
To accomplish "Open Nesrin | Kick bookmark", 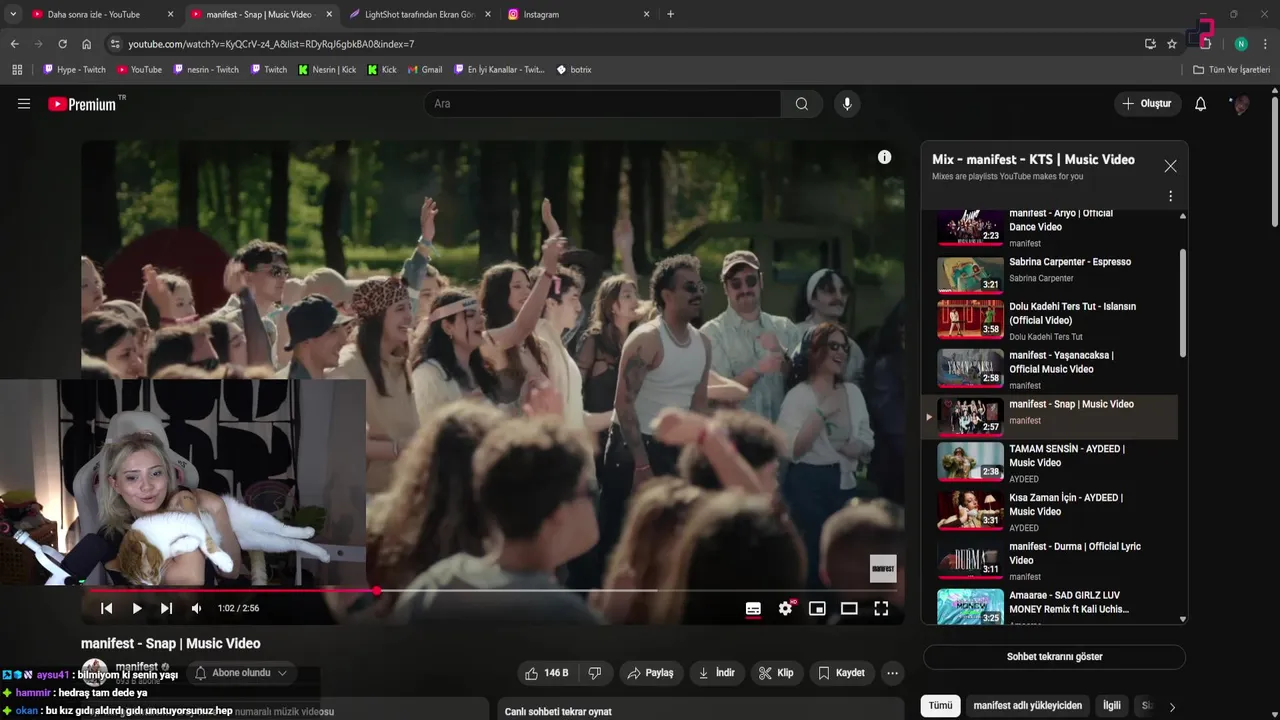I will [x=326, y=70].
